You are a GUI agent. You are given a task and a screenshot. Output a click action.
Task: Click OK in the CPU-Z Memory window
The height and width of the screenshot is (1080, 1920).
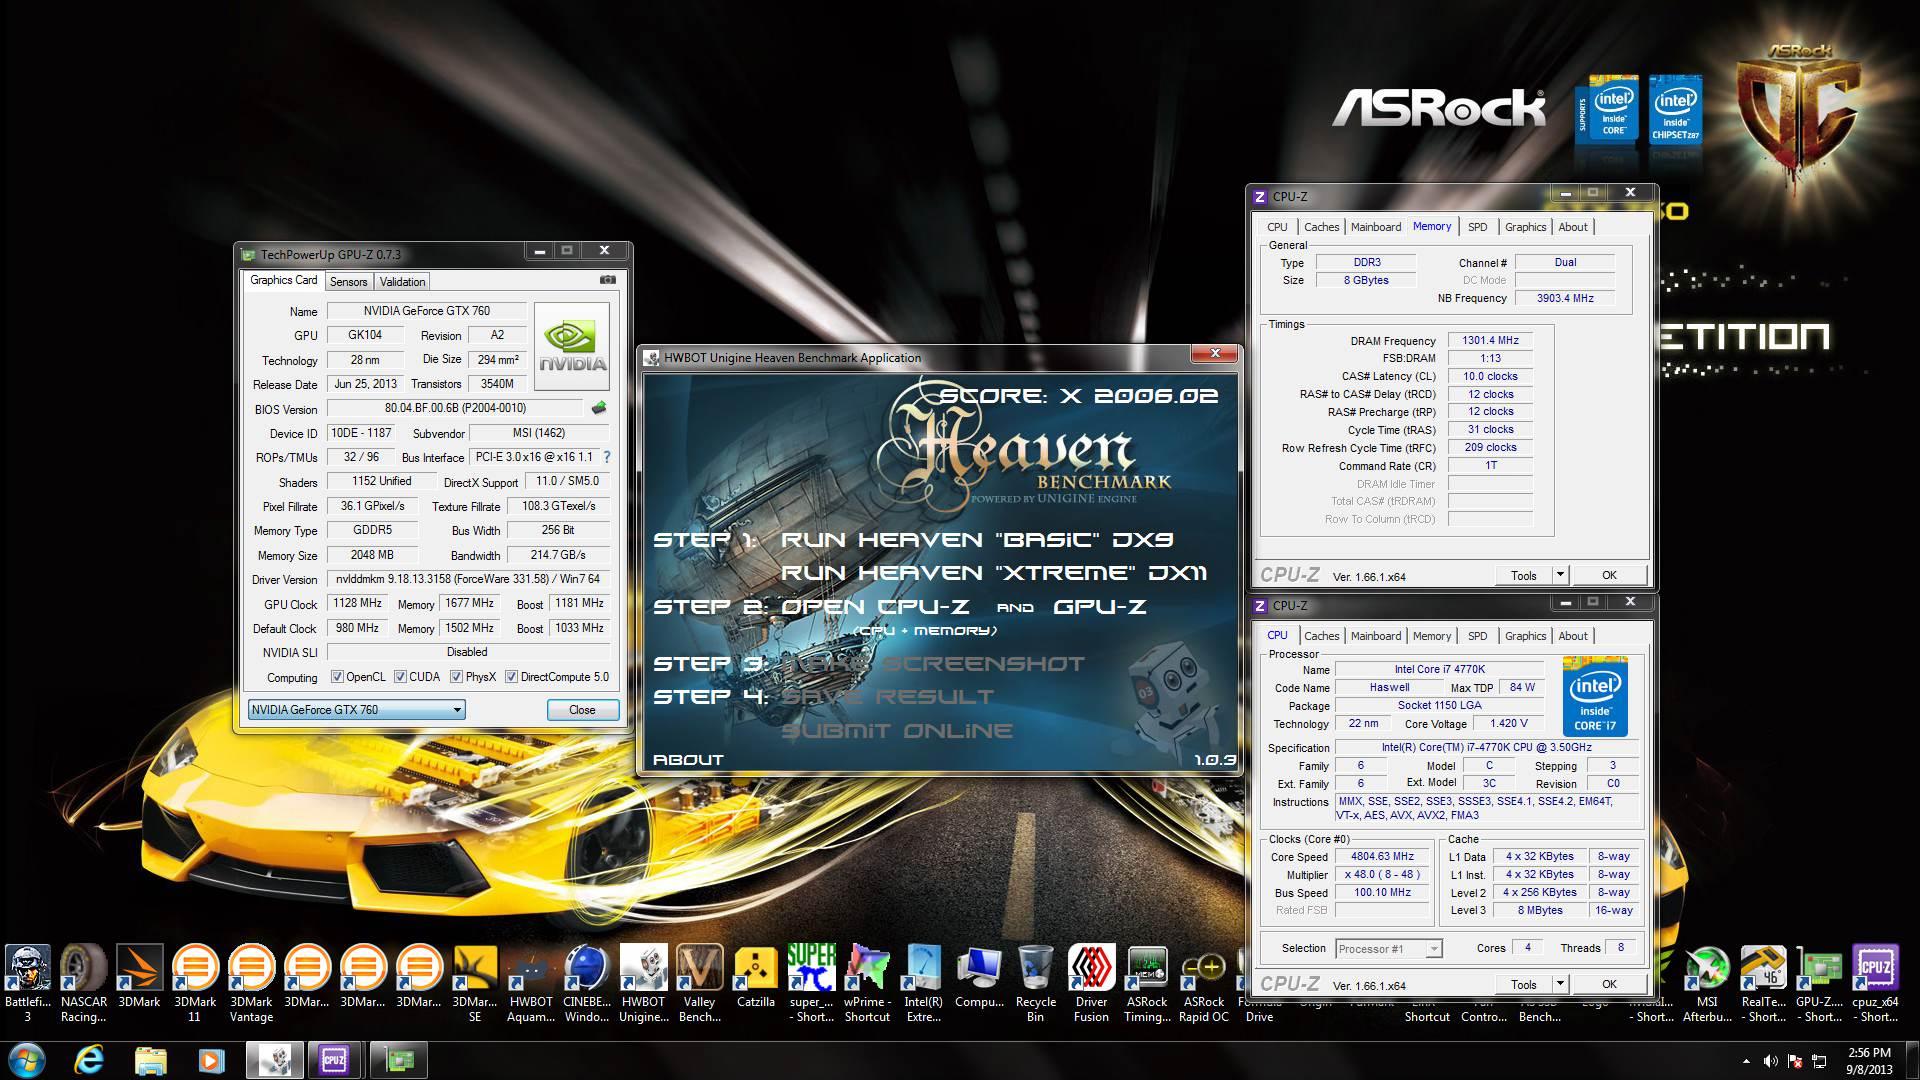(x=1608, y=575)
